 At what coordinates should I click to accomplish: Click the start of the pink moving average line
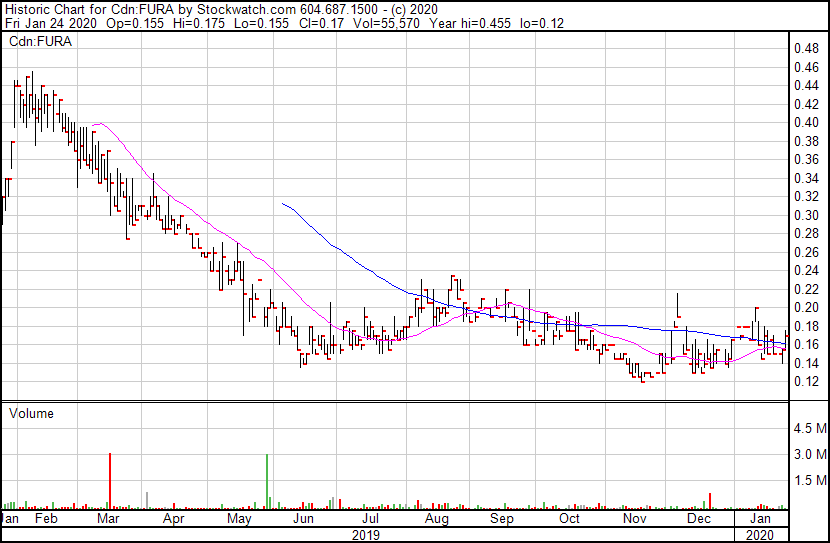pyautogui.click(x=93, y=125)
